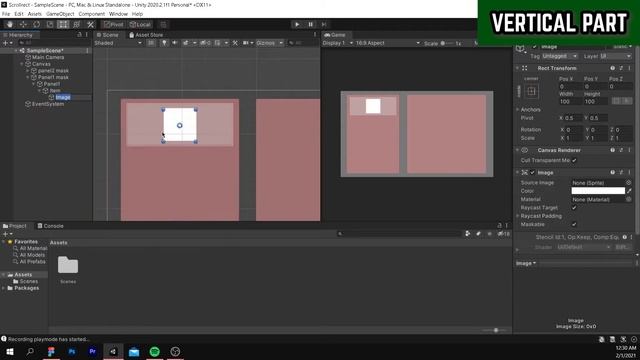The image size is (640, 360).
Task: Adjust the Game view Scale slider
Action: 447,43
